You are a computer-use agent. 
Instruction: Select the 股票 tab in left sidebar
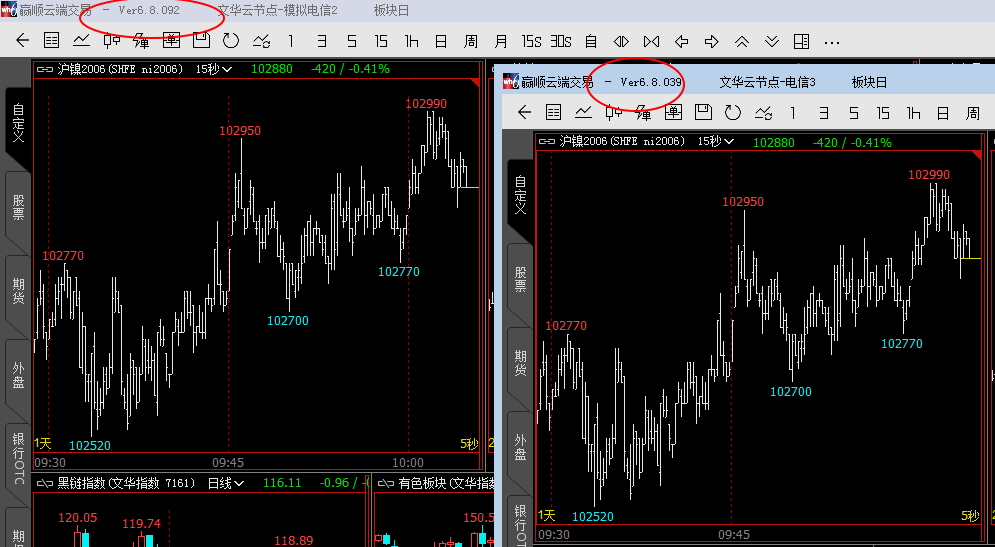pos(18,208)
